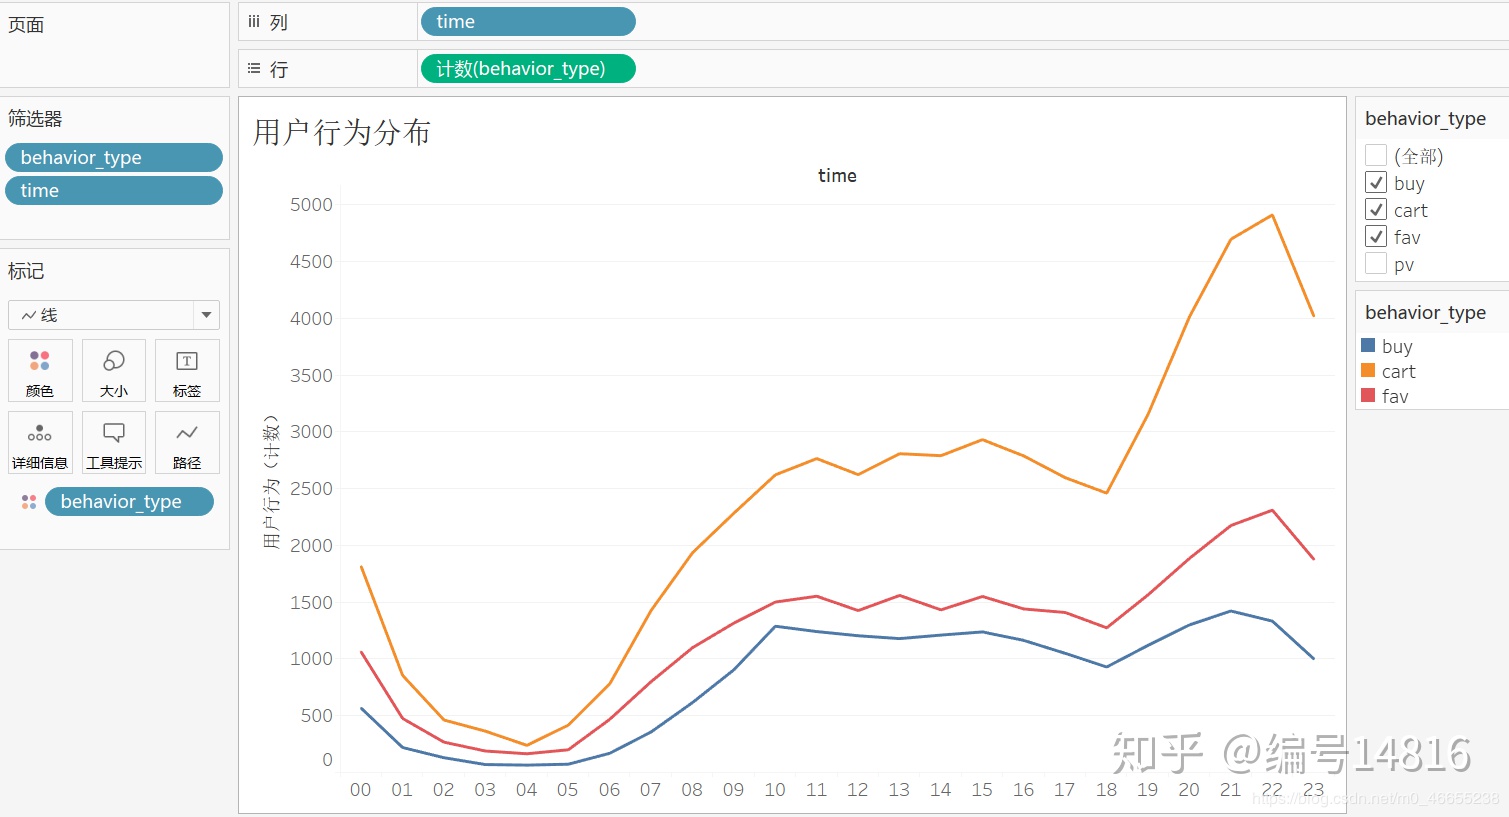Viewport: 1509px width, 817px height.
Task: Click the blue buy legend swatch
Action: [1368, 345]
